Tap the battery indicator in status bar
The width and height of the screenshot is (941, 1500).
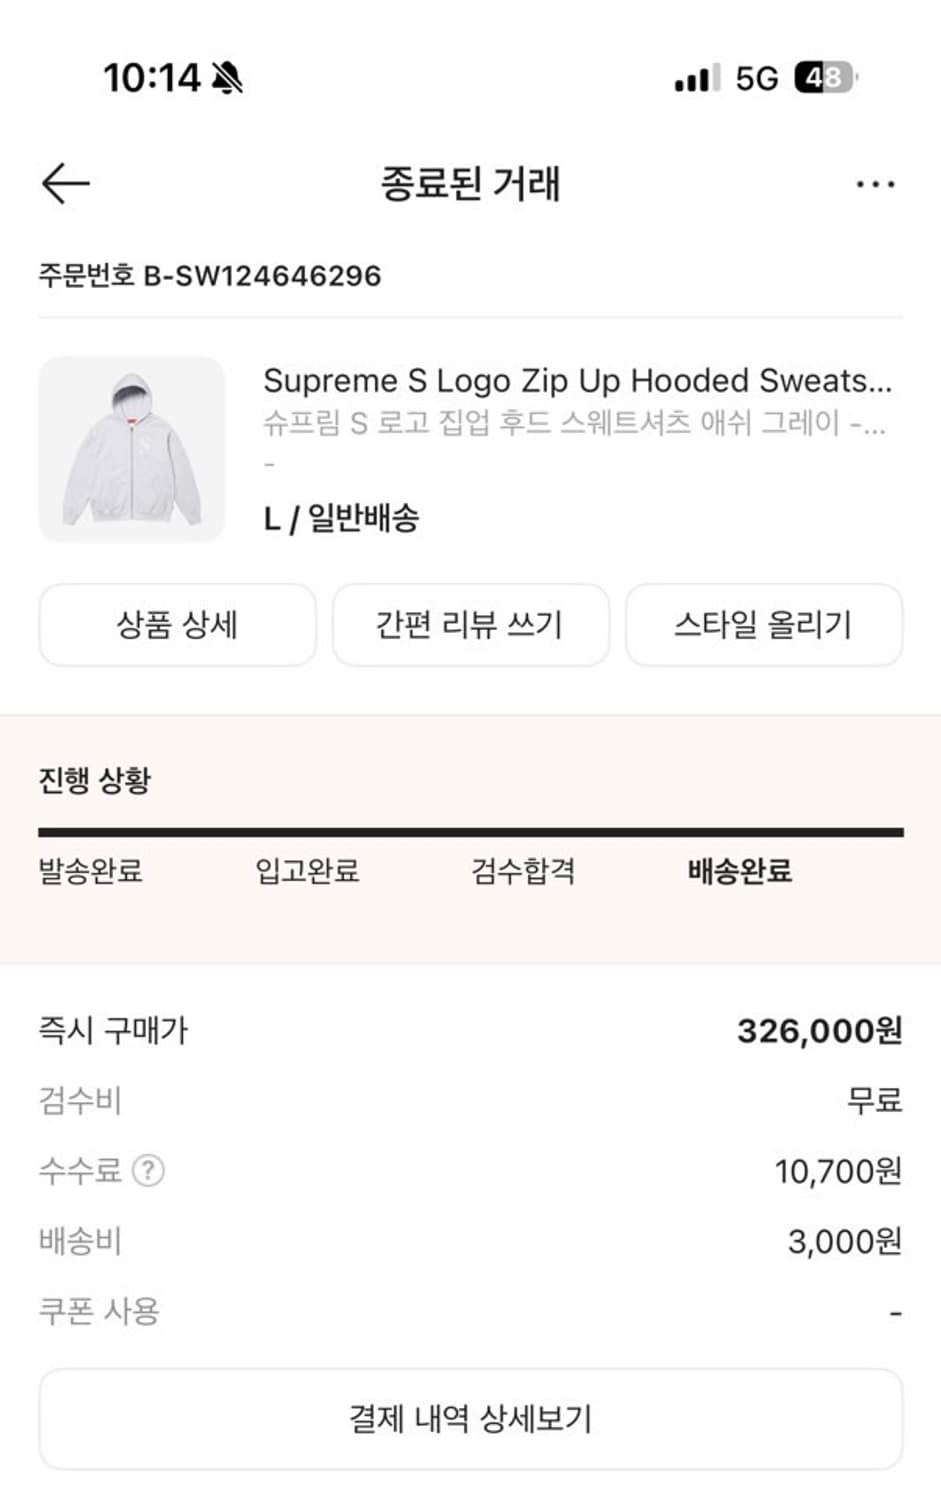click(x=825, y=77)
